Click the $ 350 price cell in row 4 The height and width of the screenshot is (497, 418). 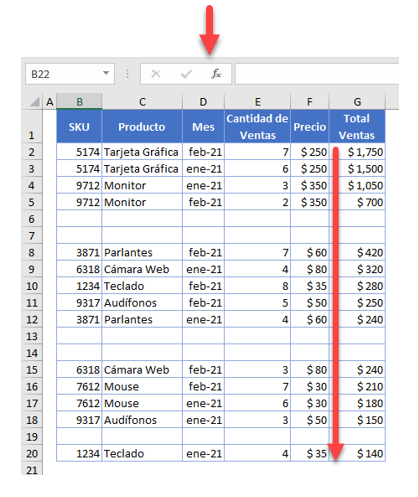(x=310, y=185)
